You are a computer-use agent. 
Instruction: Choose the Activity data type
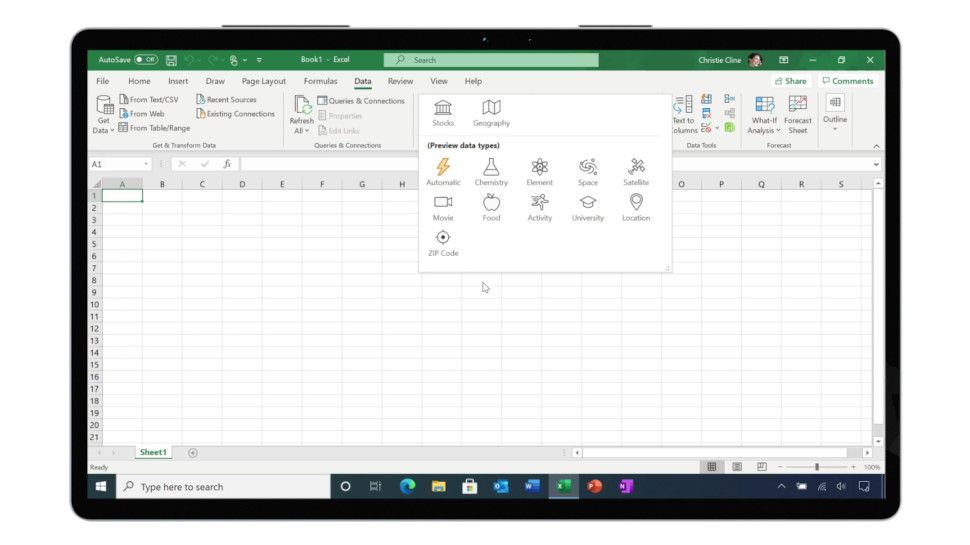point(539,207)
